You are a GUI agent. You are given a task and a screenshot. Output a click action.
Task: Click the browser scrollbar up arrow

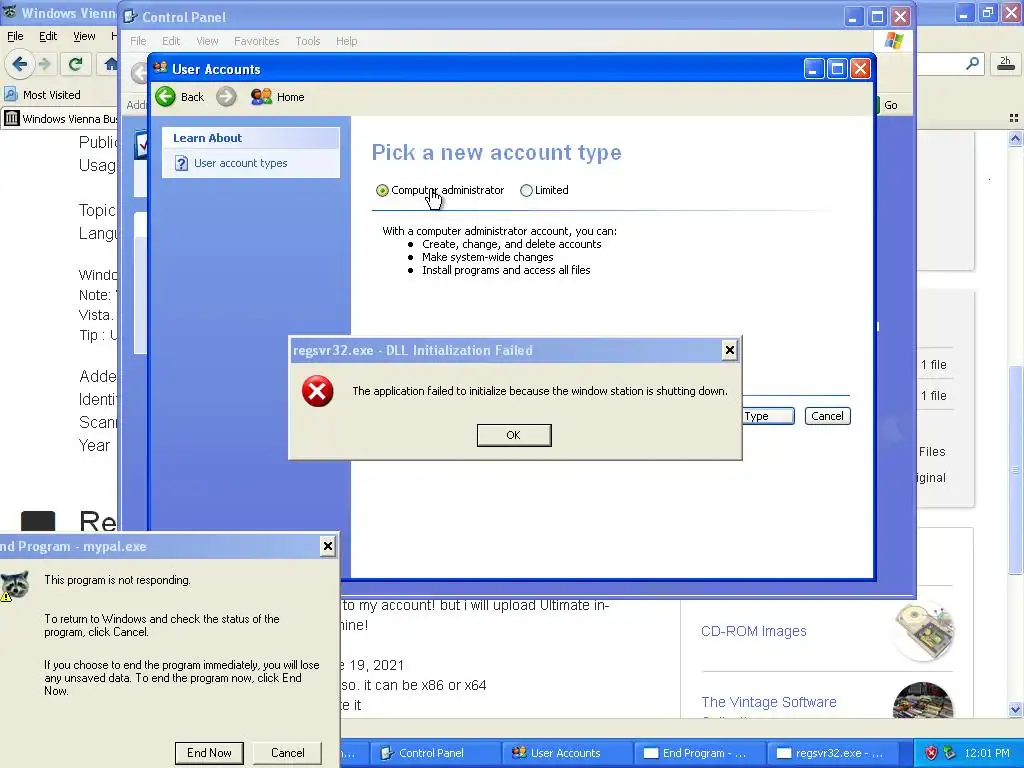[x=1015, y=138]
